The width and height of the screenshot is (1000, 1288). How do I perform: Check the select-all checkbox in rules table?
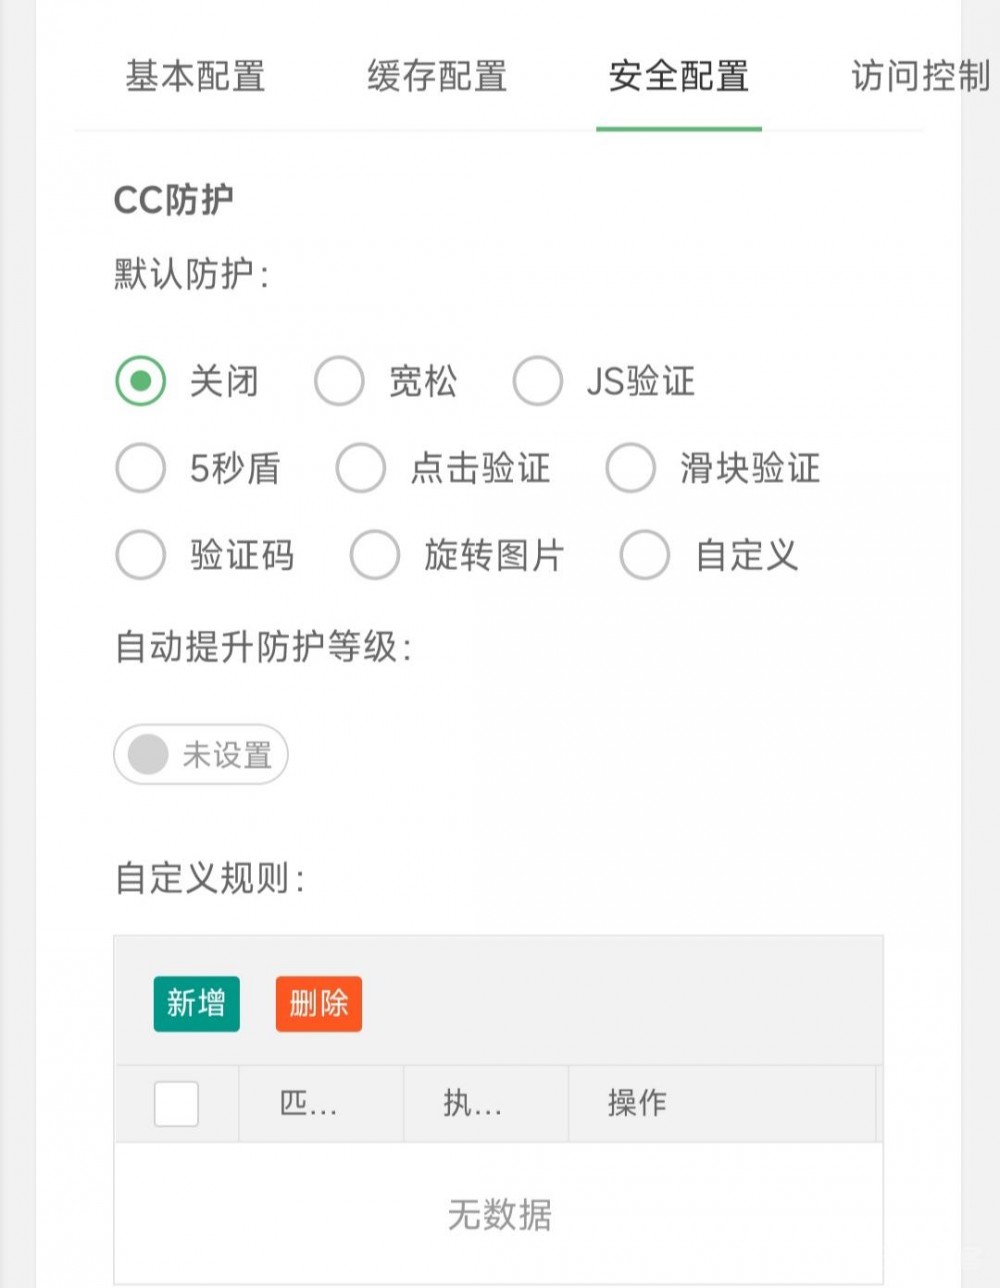coord(175,1103)
